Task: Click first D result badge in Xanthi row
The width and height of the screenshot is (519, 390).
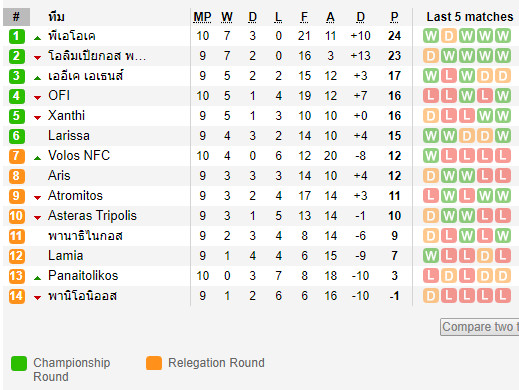Action: click(x=431, y=116)
